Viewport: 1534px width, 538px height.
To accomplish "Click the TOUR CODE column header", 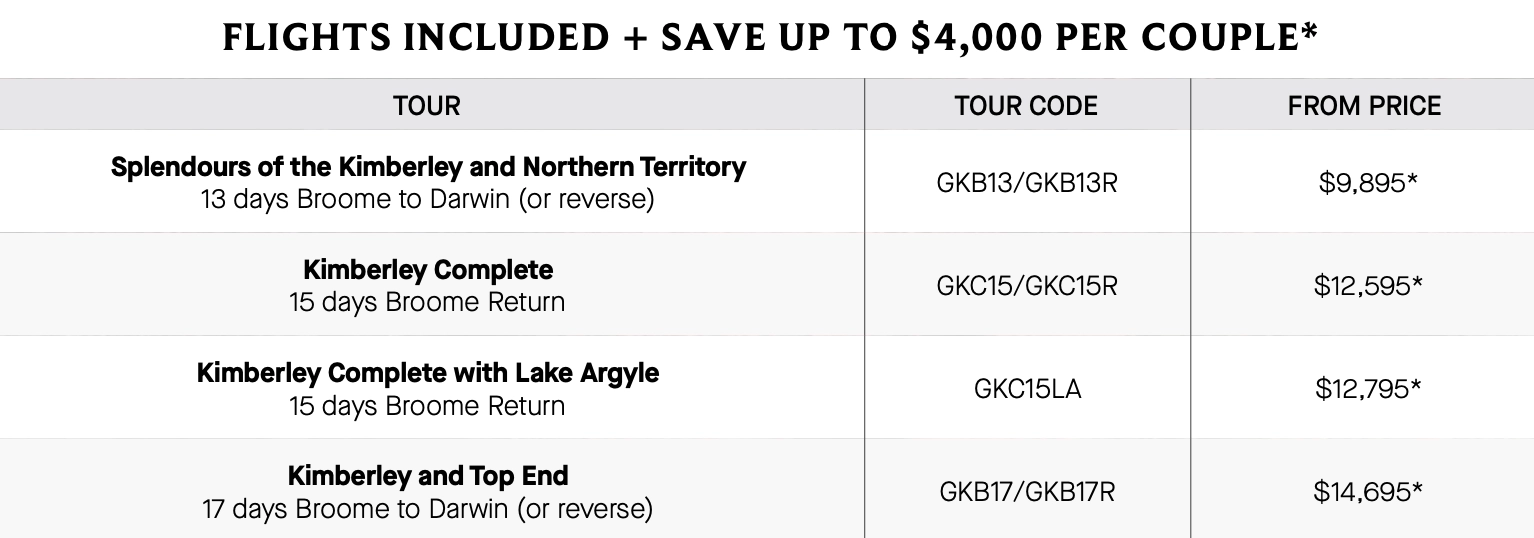I will tap(1026, 106).
